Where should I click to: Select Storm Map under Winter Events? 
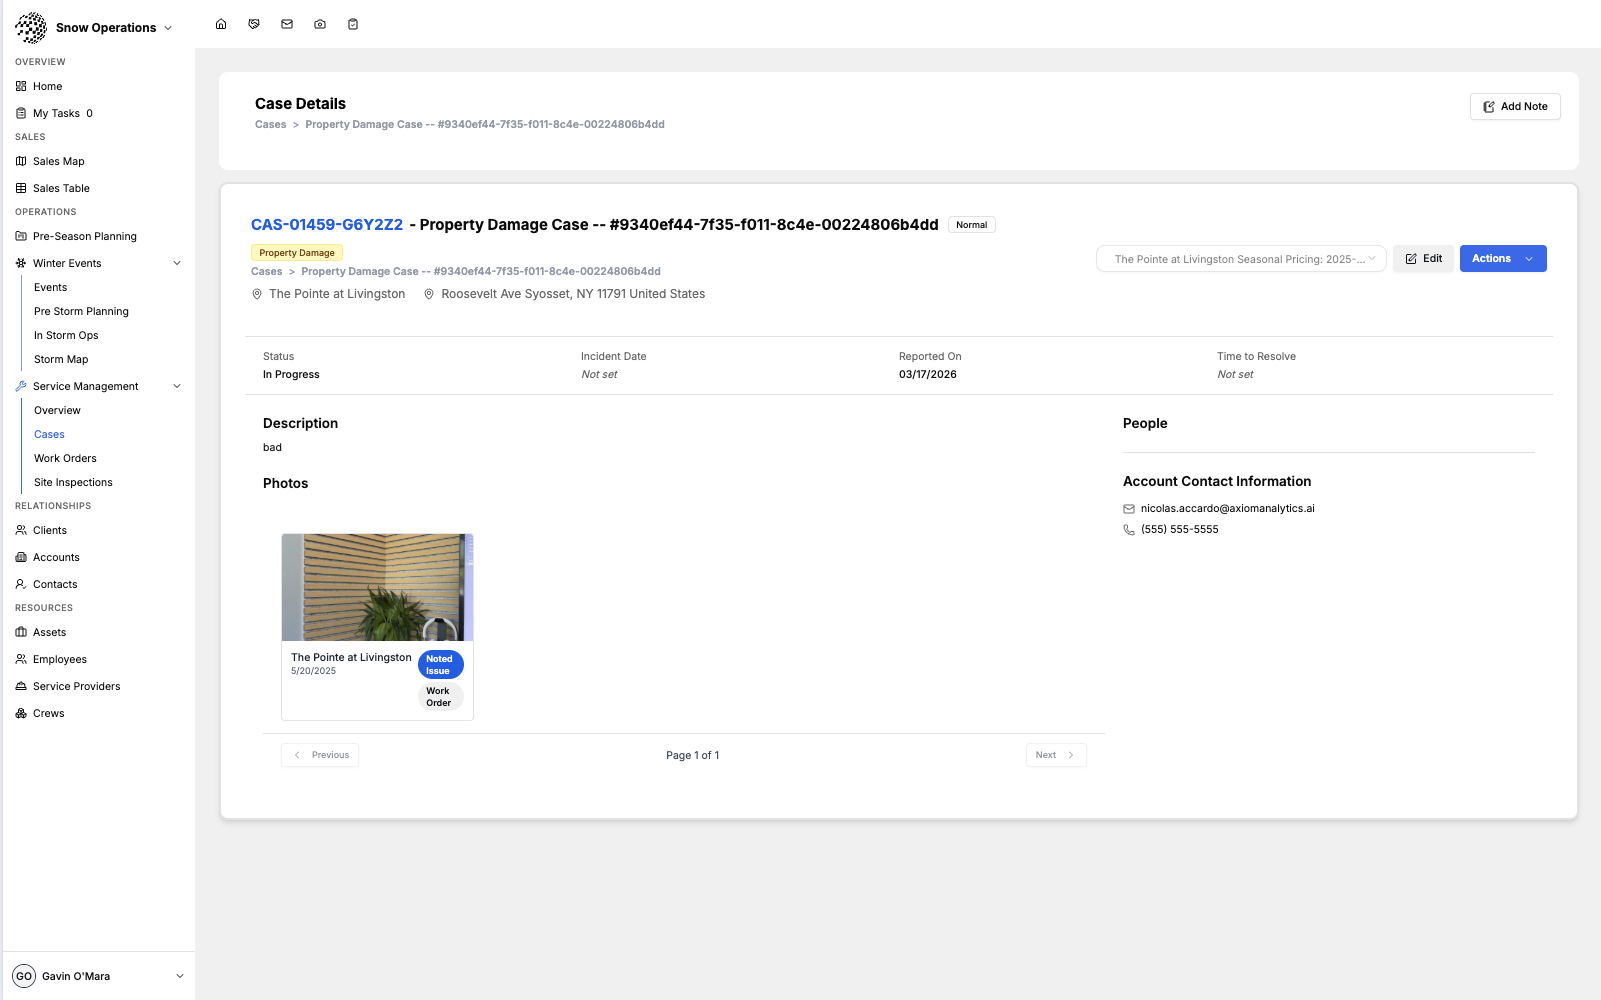point(61,359)
